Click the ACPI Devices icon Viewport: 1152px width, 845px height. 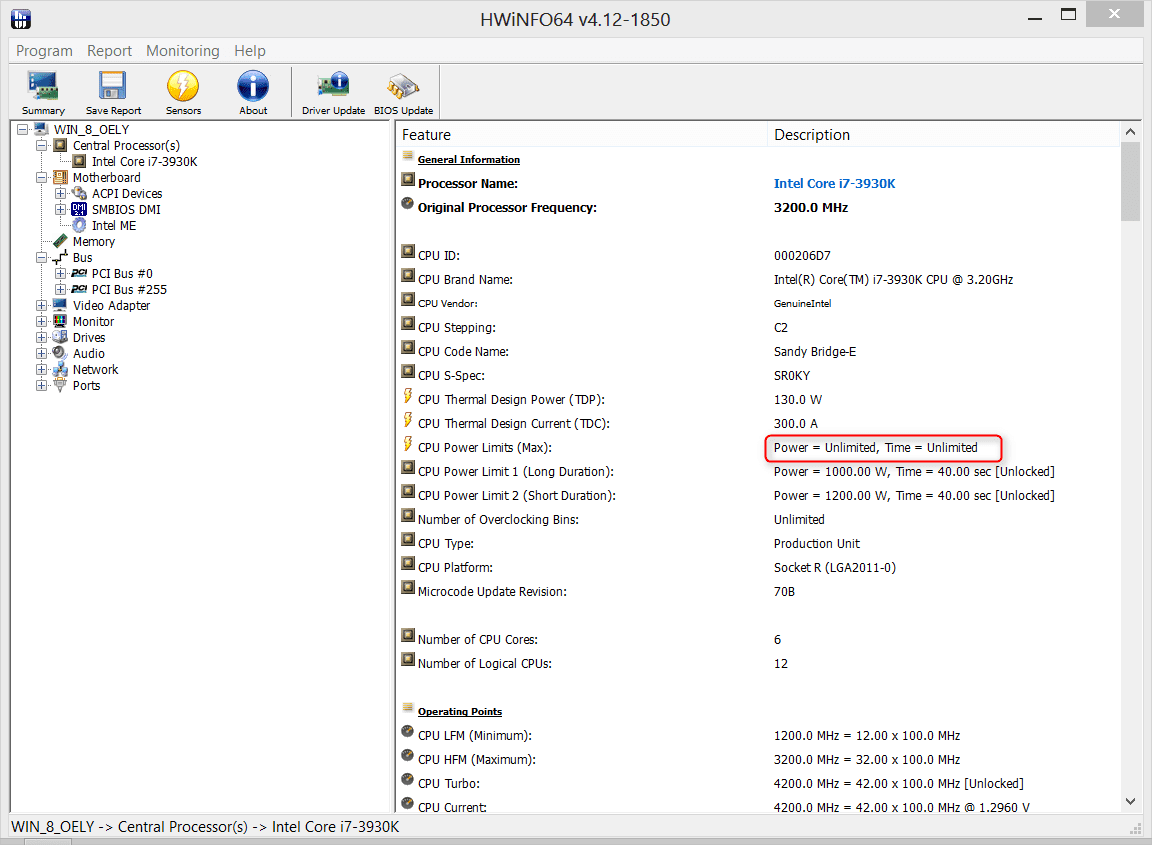79,193
